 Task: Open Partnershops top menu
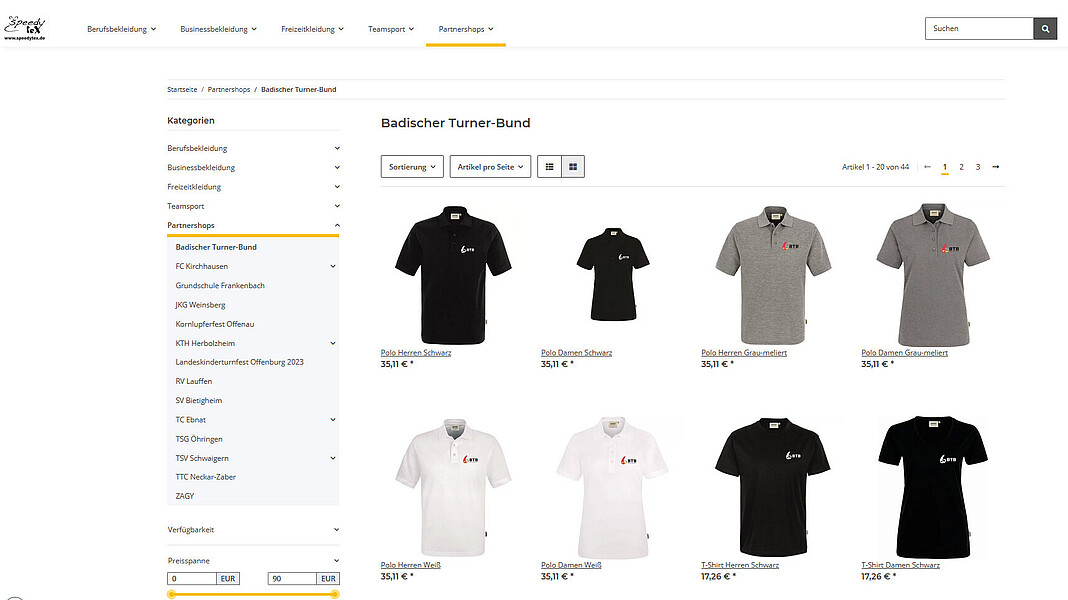(x=466, y=29)
